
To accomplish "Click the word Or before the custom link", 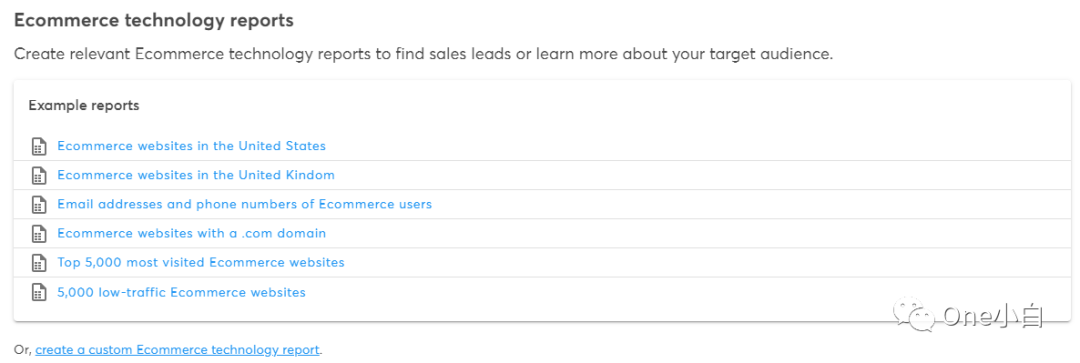I will (x=22, y=350).
